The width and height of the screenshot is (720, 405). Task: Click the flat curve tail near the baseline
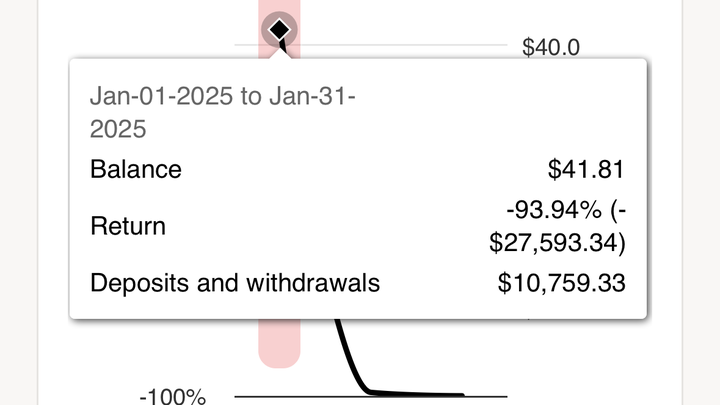pos(417,393)
